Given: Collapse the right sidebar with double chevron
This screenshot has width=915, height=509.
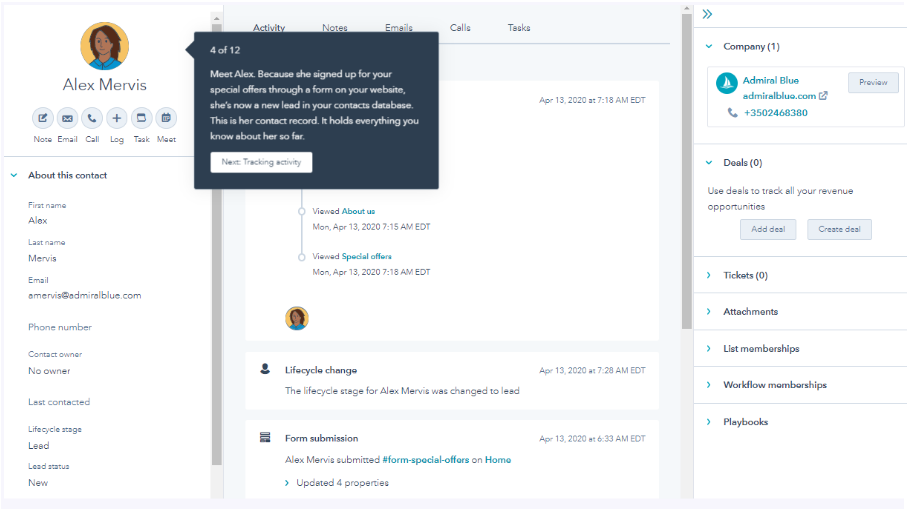Looking at the screenshot, I should tap(707, 14).
